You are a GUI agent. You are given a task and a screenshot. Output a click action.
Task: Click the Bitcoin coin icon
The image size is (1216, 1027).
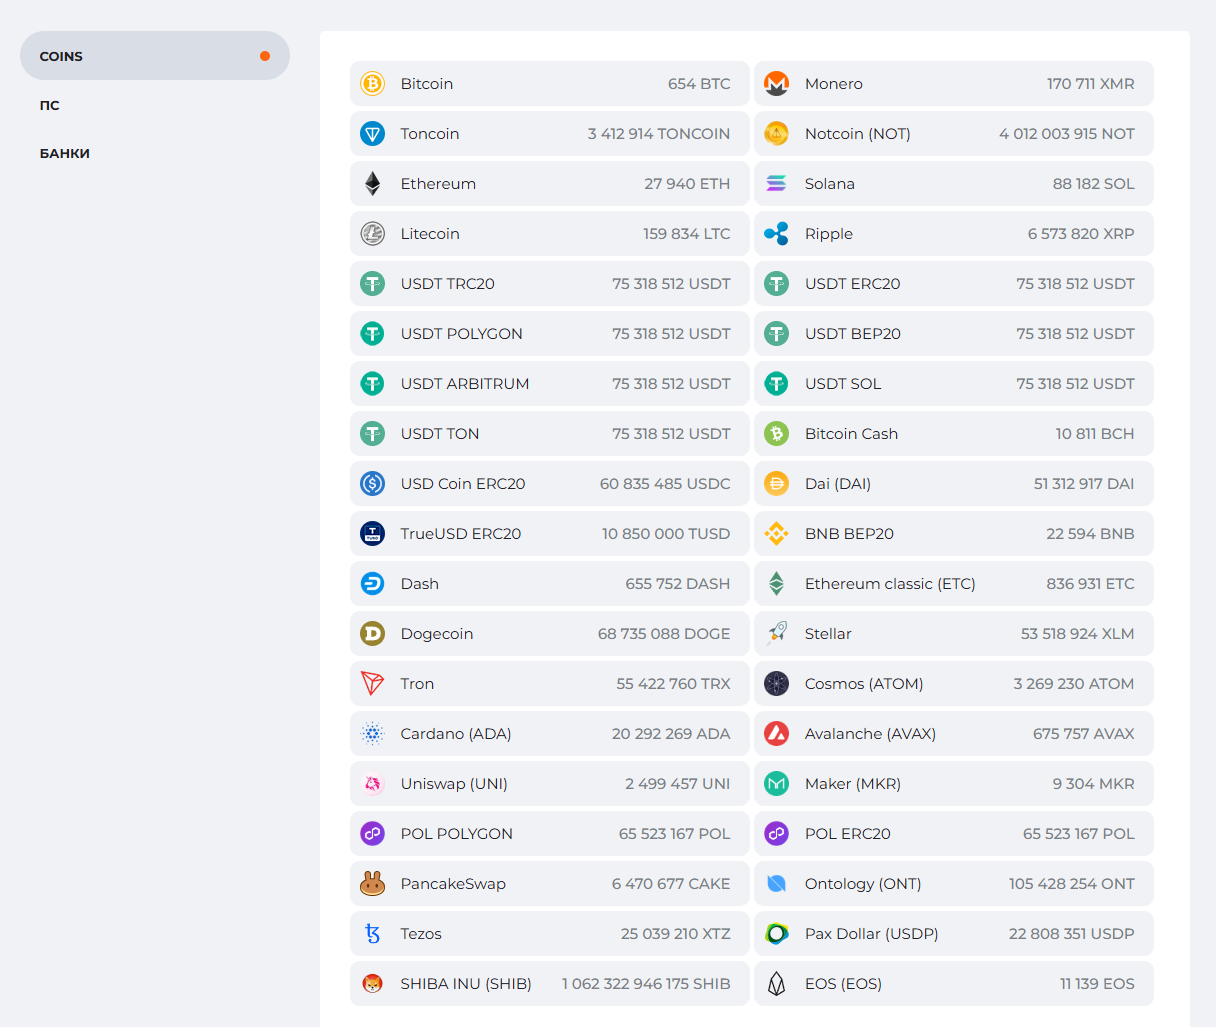pyautogui.click(x=373, y=84)
